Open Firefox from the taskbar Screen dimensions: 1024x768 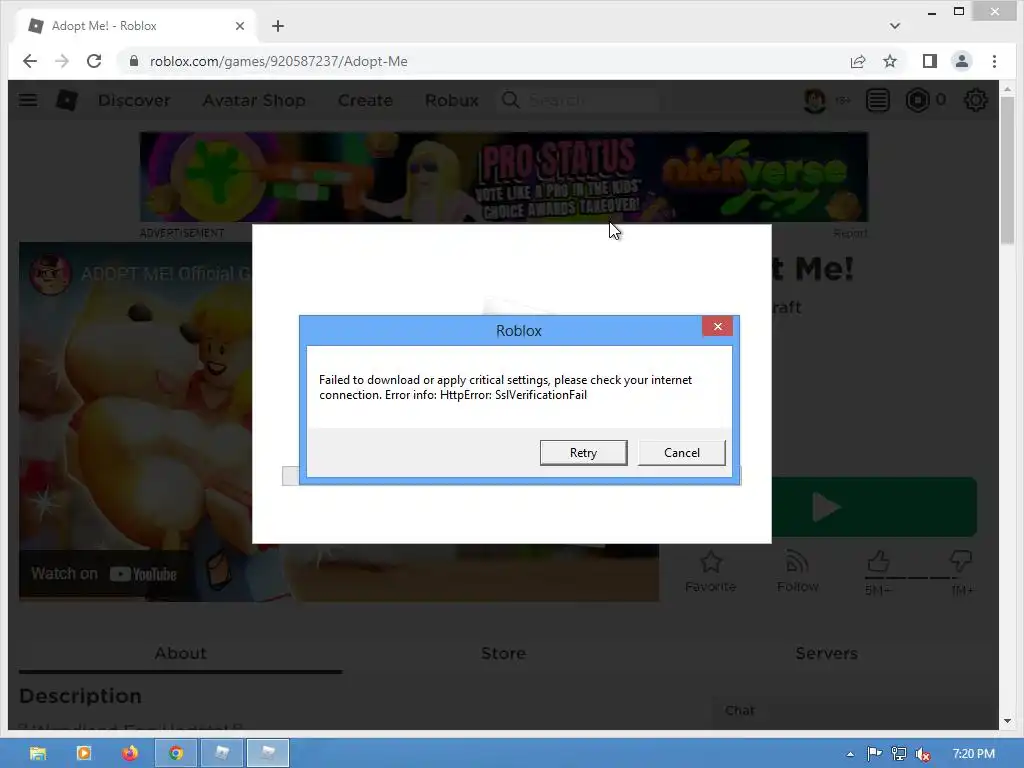point(130,754)
